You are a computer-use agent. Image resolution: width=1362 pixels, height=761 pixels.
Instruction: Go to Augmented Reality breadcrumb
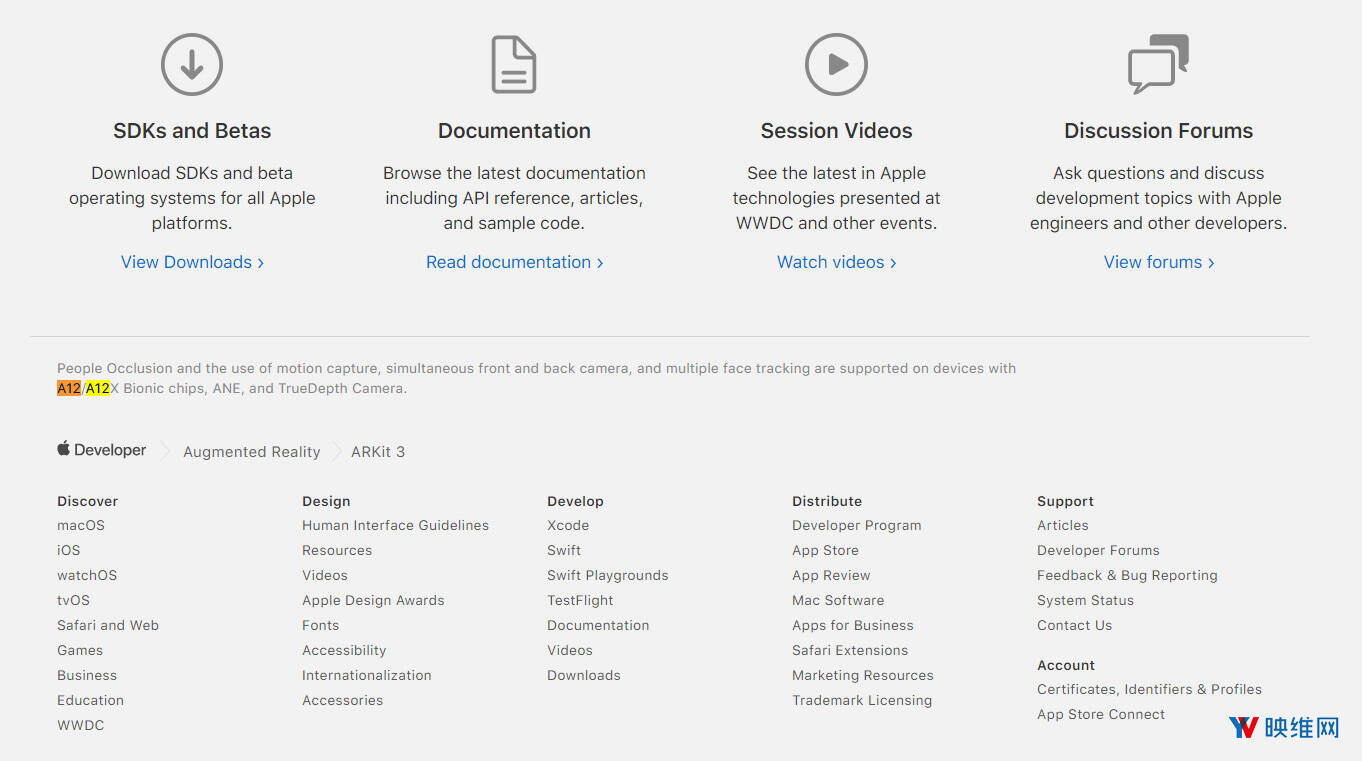coord(252,452)
